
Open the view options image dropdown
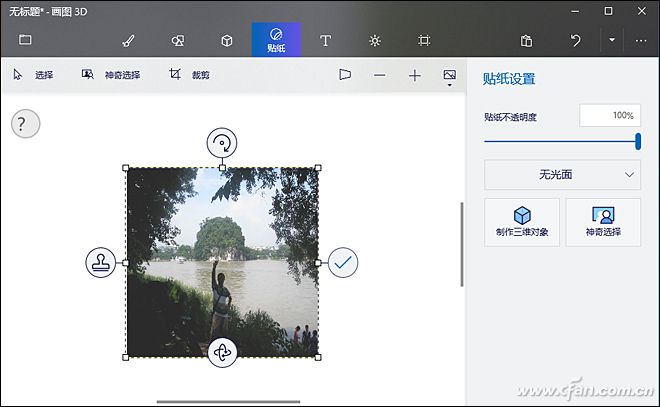[x=450, y=77]
